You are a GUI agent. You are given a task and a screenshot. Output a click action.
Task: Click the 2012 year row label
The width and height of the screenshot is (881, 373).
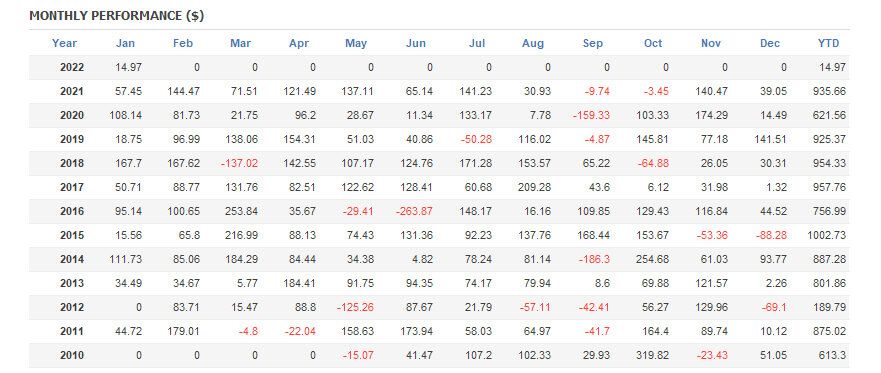(72, 307)
